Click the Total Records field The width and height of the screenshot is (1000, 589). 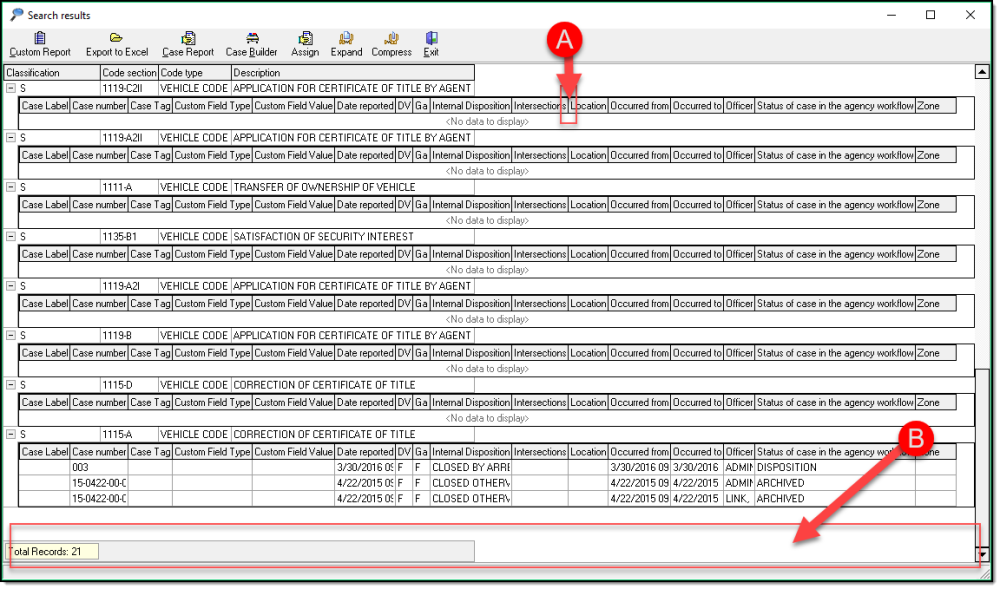tap(52, 551)
